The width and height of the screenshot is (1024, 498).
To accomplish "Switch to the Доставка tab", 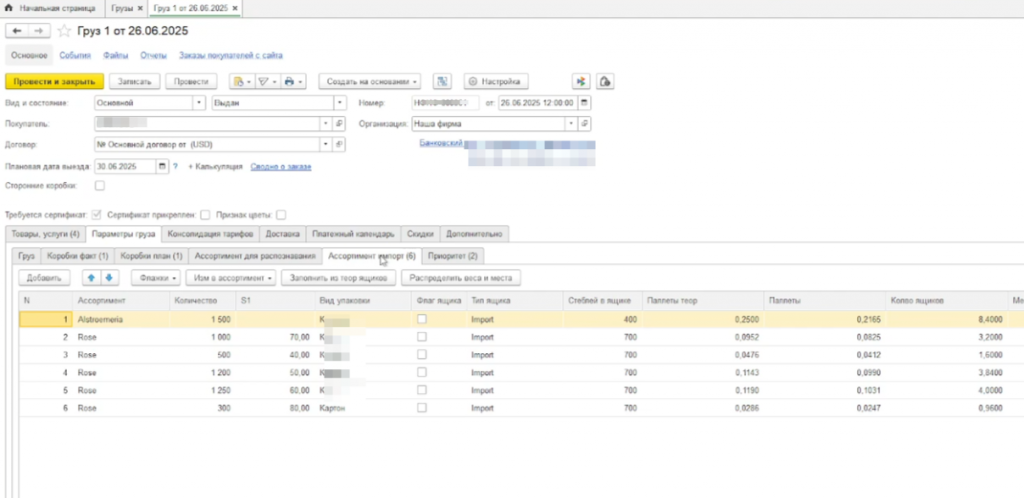I will click(284, 234).
